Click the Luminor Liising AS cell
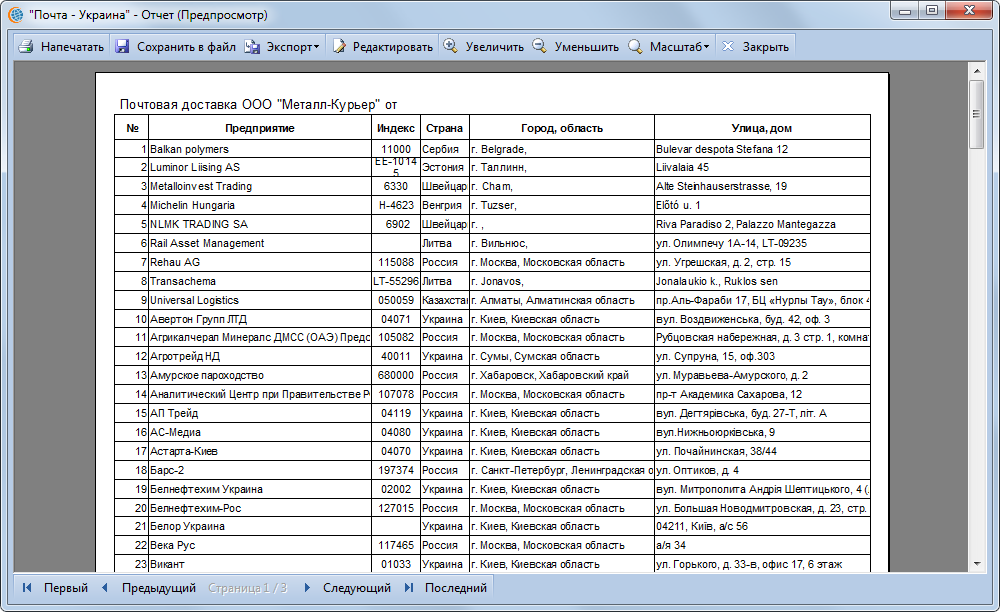Image resolution: width=1000 pixels, height=612 pixels. 260,168
